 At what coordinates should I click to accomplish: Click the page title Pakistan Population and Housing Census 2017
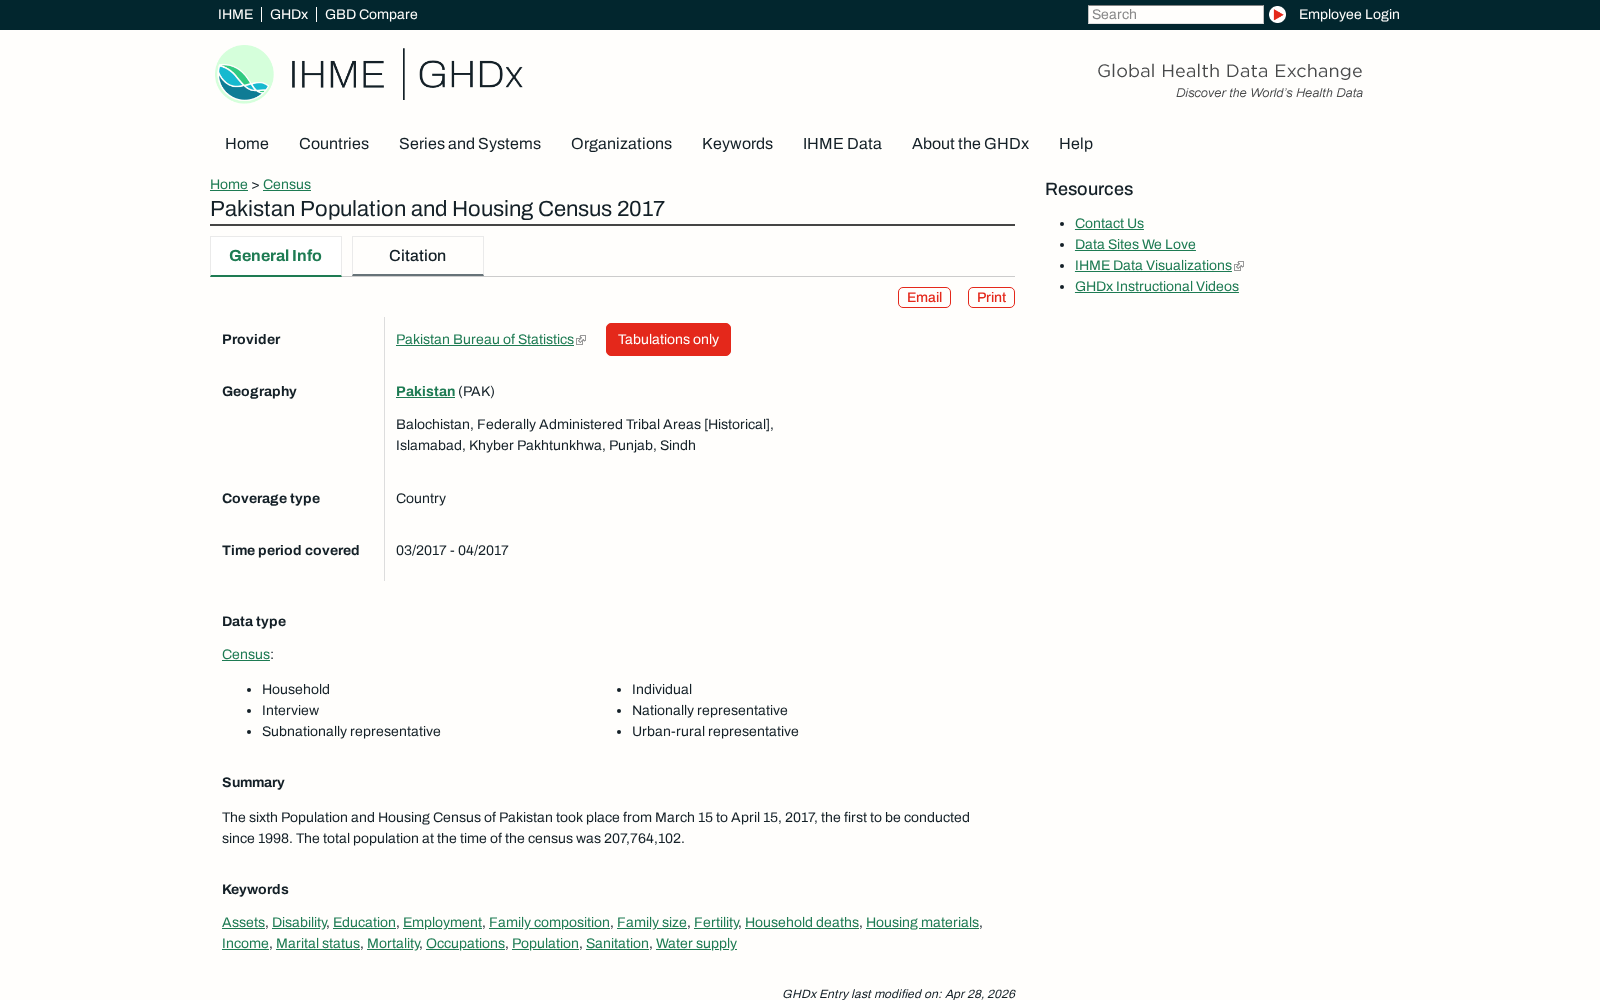pyautogui.click(x=437, y=209)
